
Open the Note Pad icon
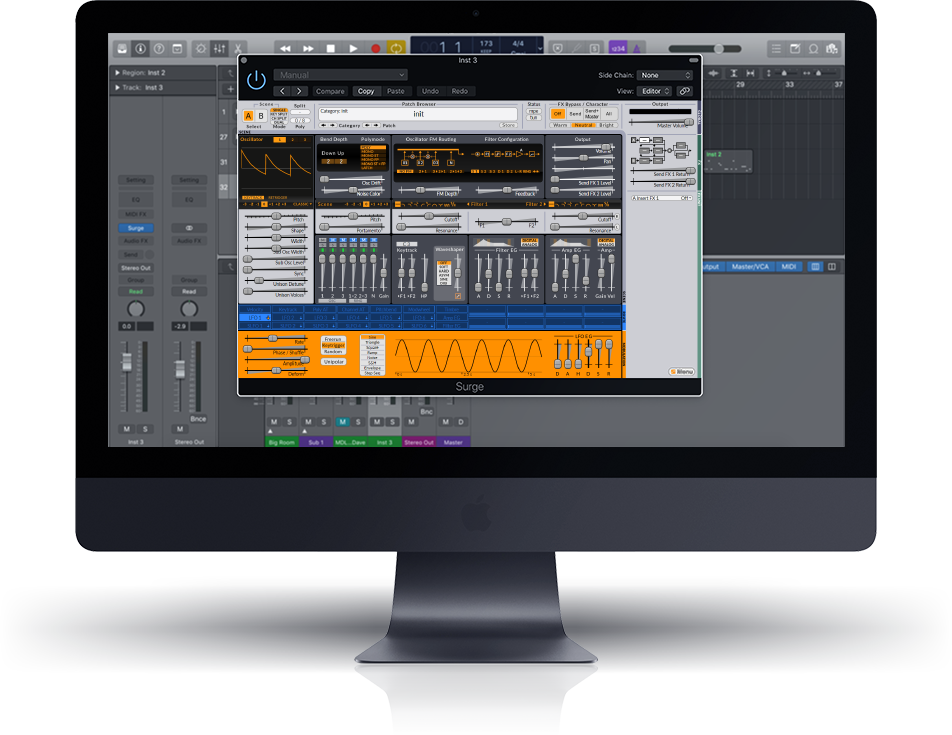(795, 49)
